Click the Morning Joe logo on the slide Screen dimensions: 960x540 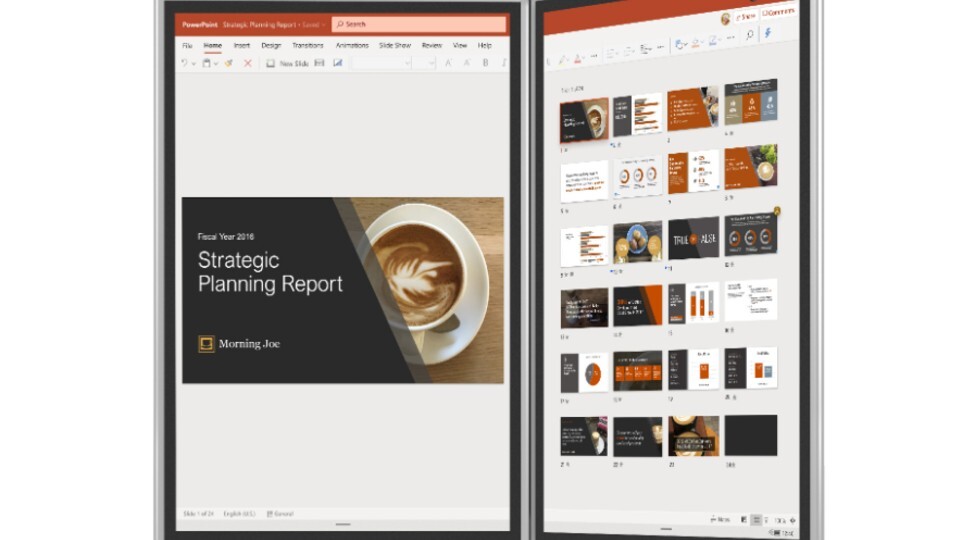pyautogui.click(x=239, y=344)
